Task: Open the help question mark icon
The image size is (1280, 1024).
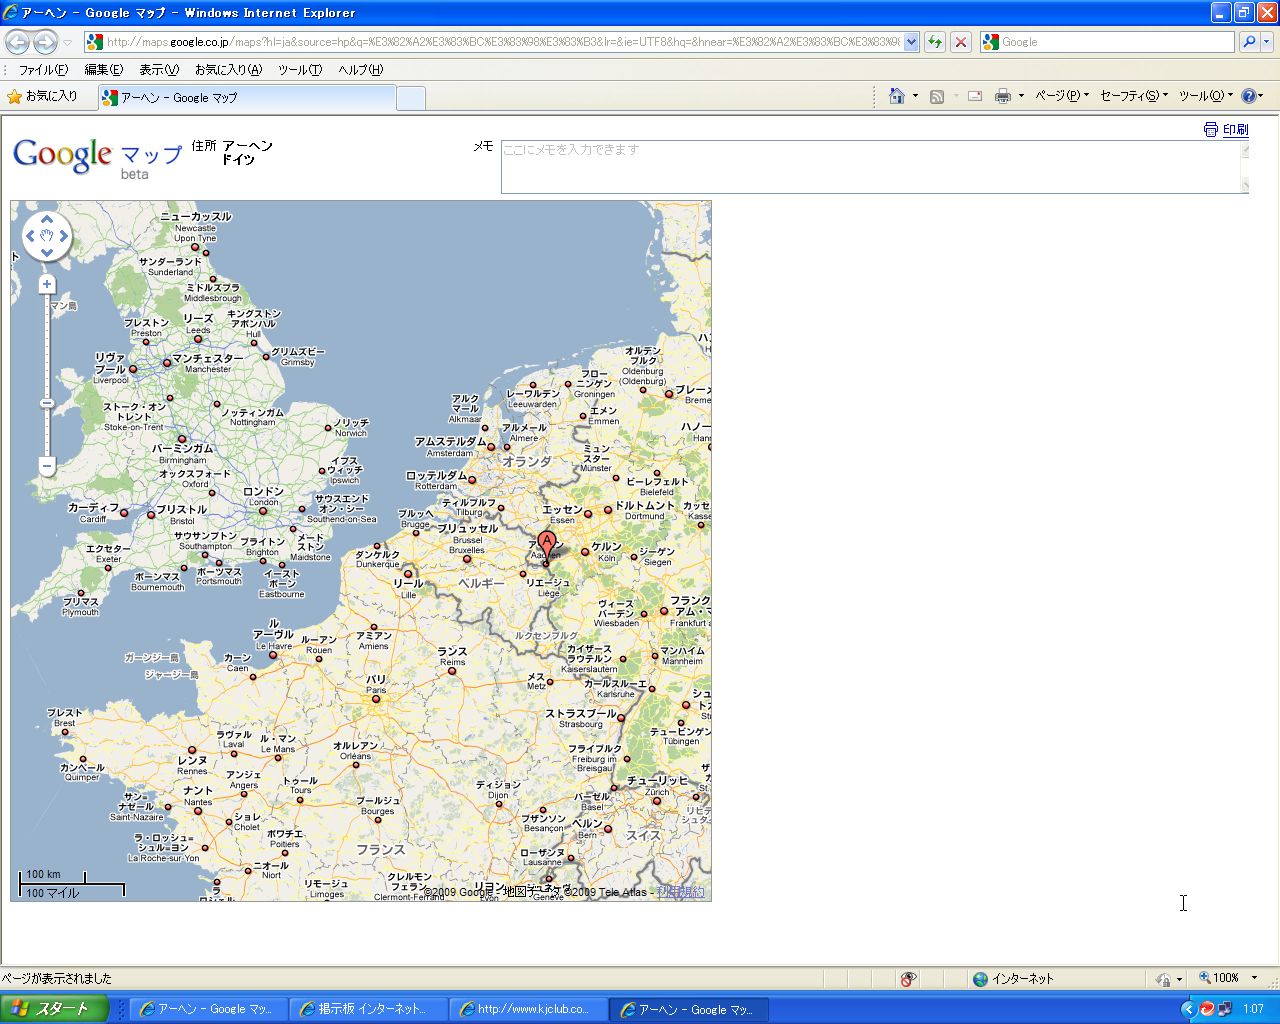Action: tap(1248, 96)
